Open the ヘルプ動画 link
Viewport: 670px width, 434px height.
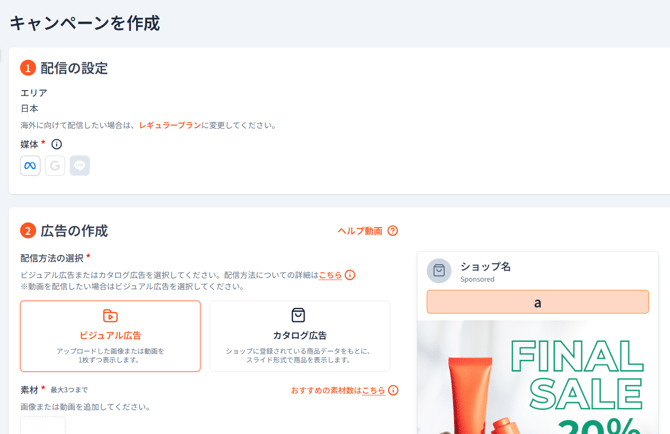[x=360, y=231]
